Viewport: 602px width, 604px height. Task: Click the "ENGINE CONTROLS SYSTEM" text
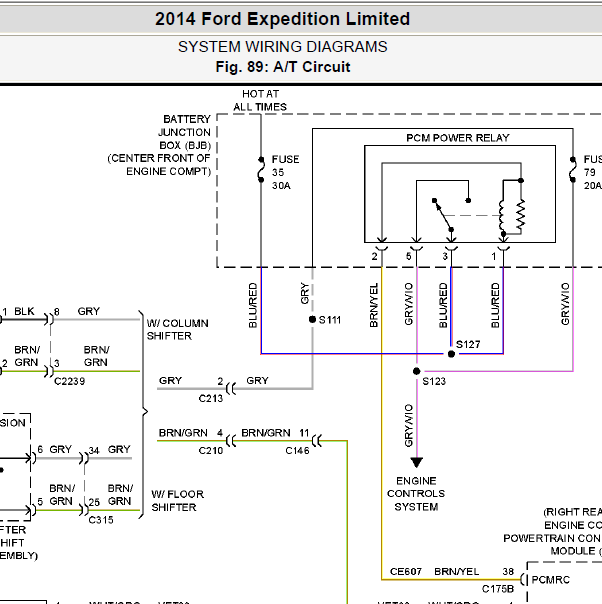[x=416, y=494]
